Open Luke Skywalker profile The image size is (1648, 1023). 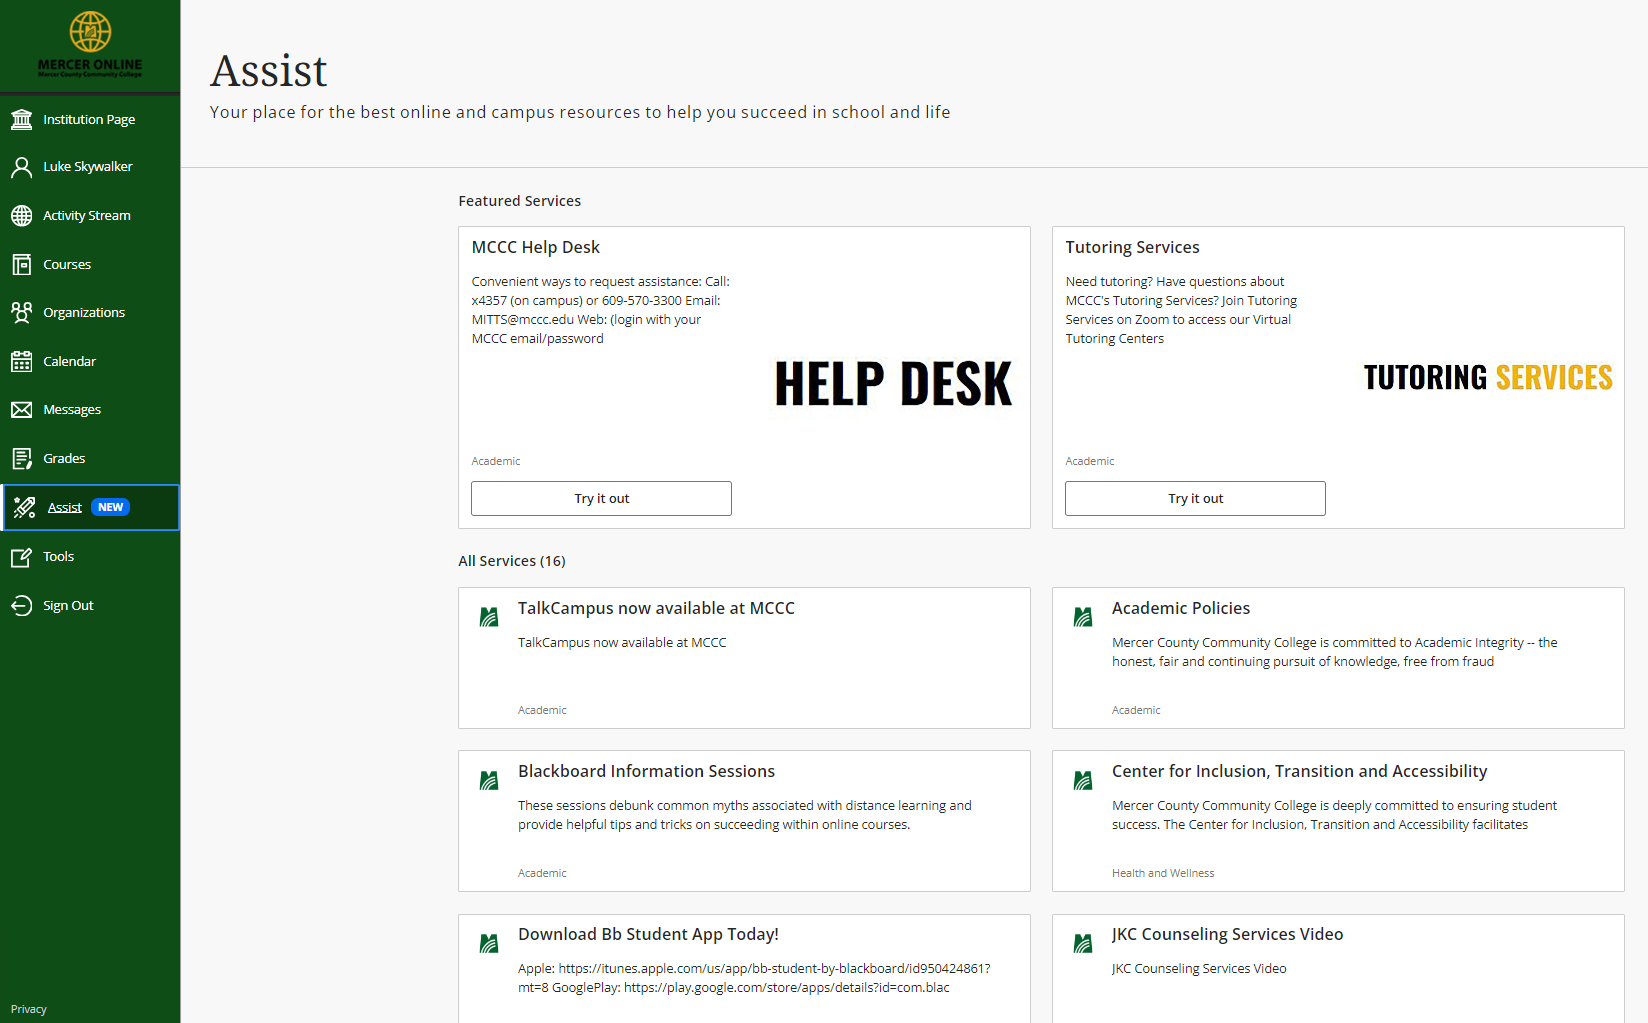tap(87, 167)
